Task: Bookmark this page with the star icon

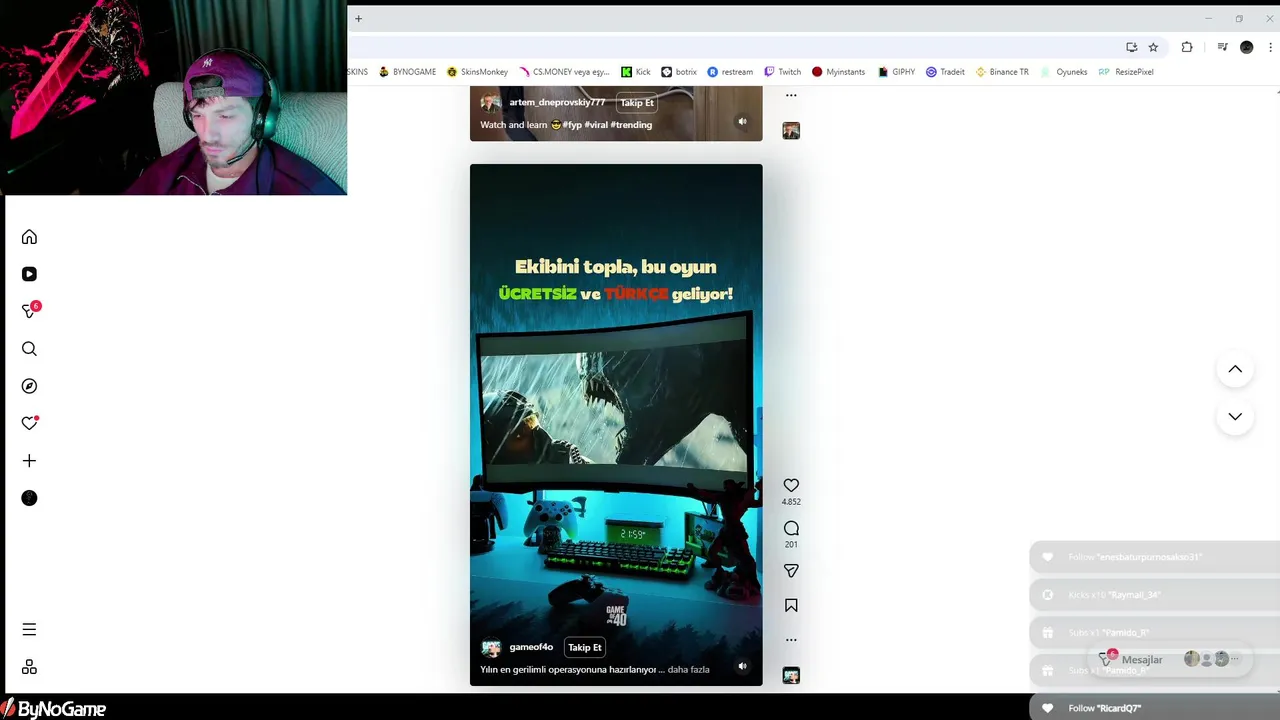Action: coord(1153,47)
